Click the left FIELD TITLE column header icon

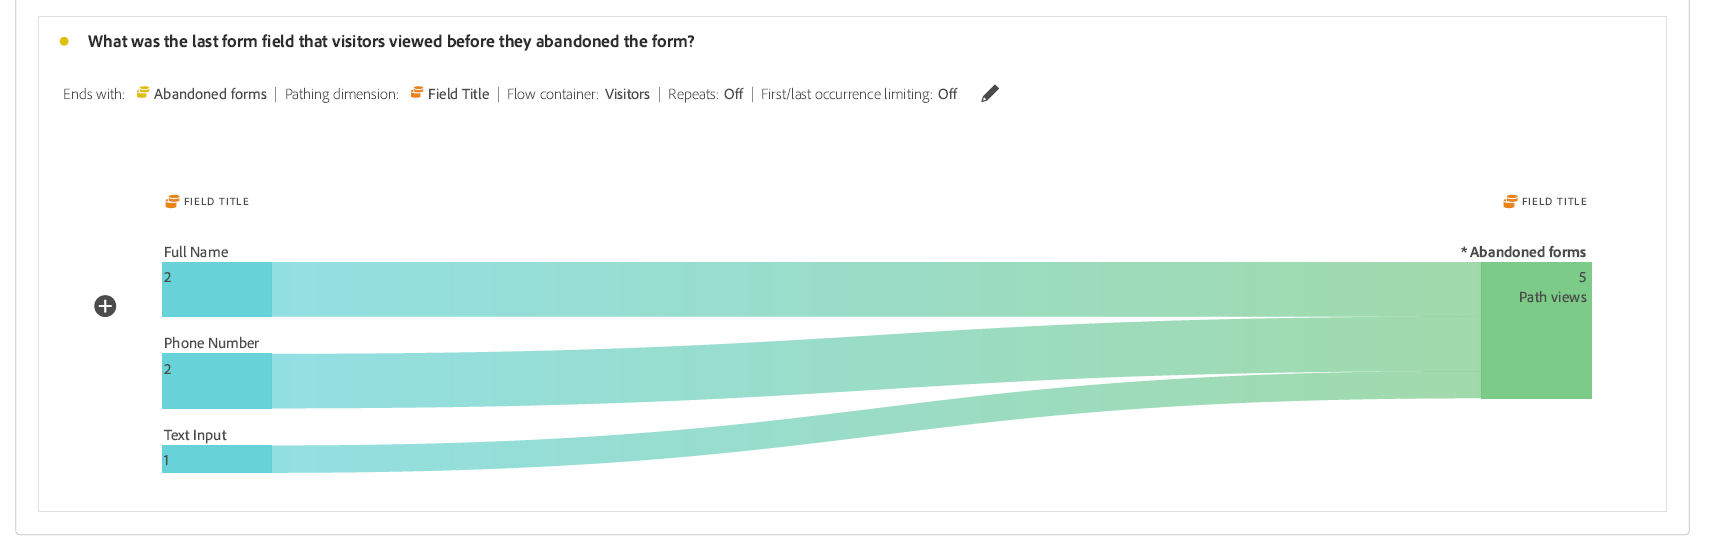coord(172,201)
